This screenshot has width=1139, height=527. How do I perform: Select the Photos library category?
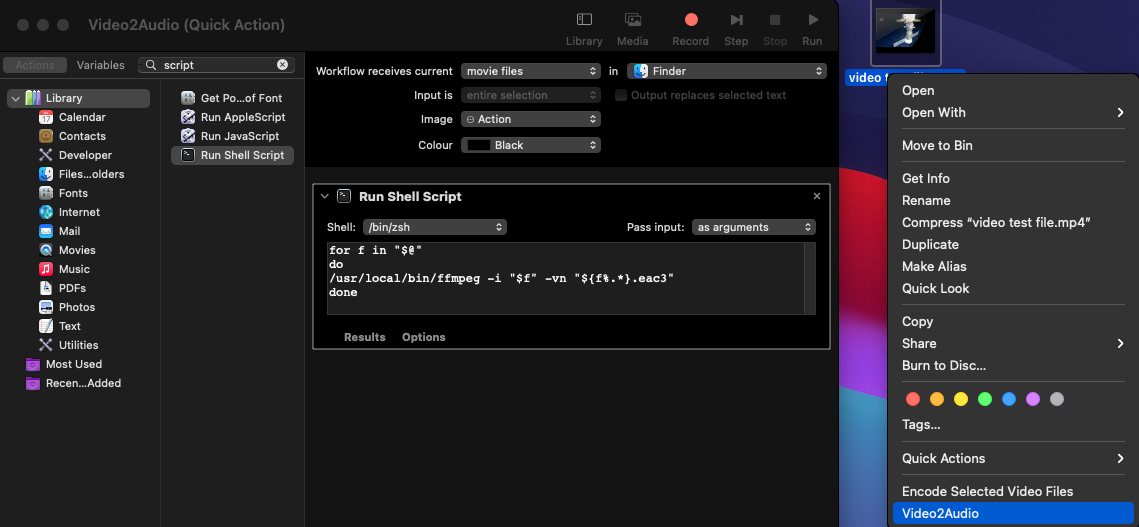(77, 307)
